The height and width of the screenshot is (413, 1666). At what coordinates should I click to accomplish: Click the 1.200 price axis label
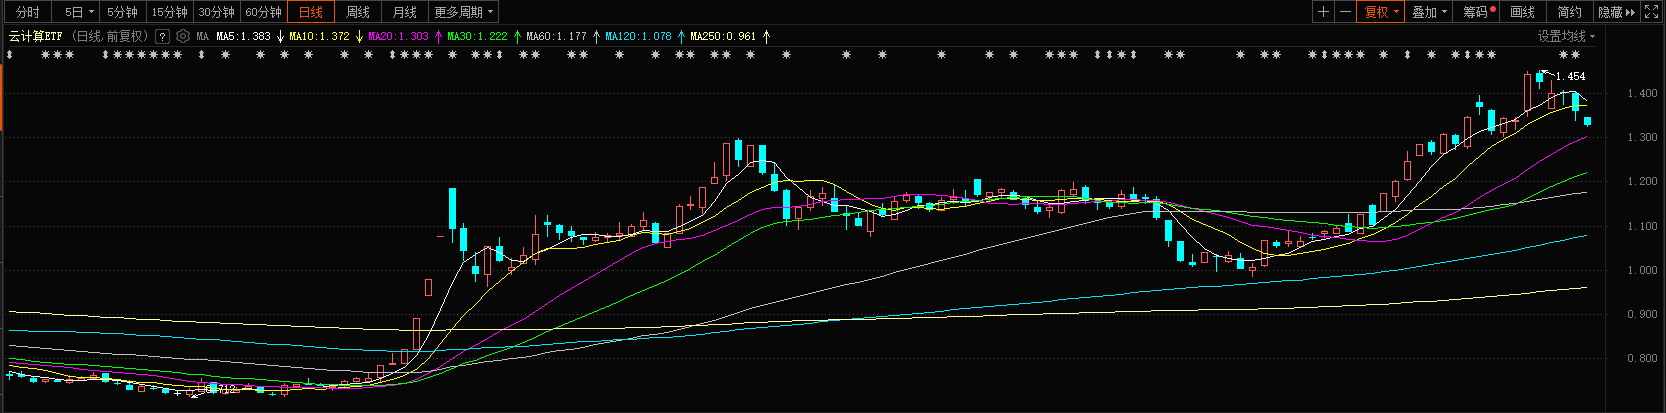click(x=1642, y=182)
